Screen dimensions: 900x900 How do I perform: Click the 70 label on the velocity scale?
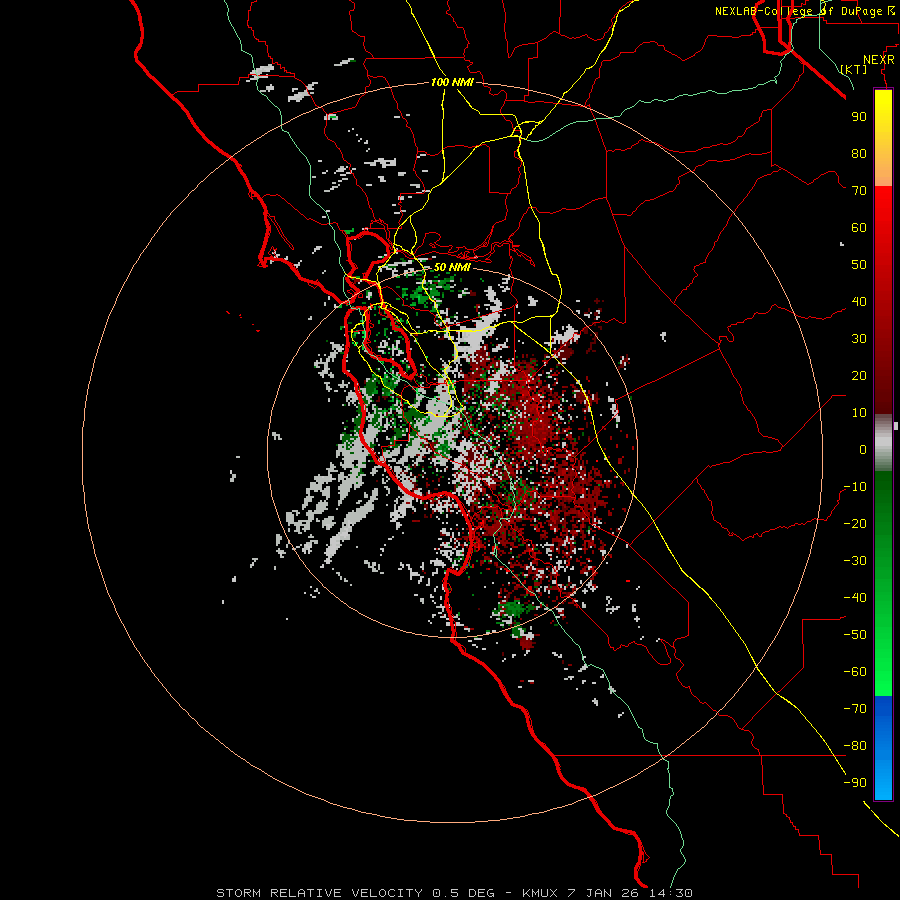point(859,191)
